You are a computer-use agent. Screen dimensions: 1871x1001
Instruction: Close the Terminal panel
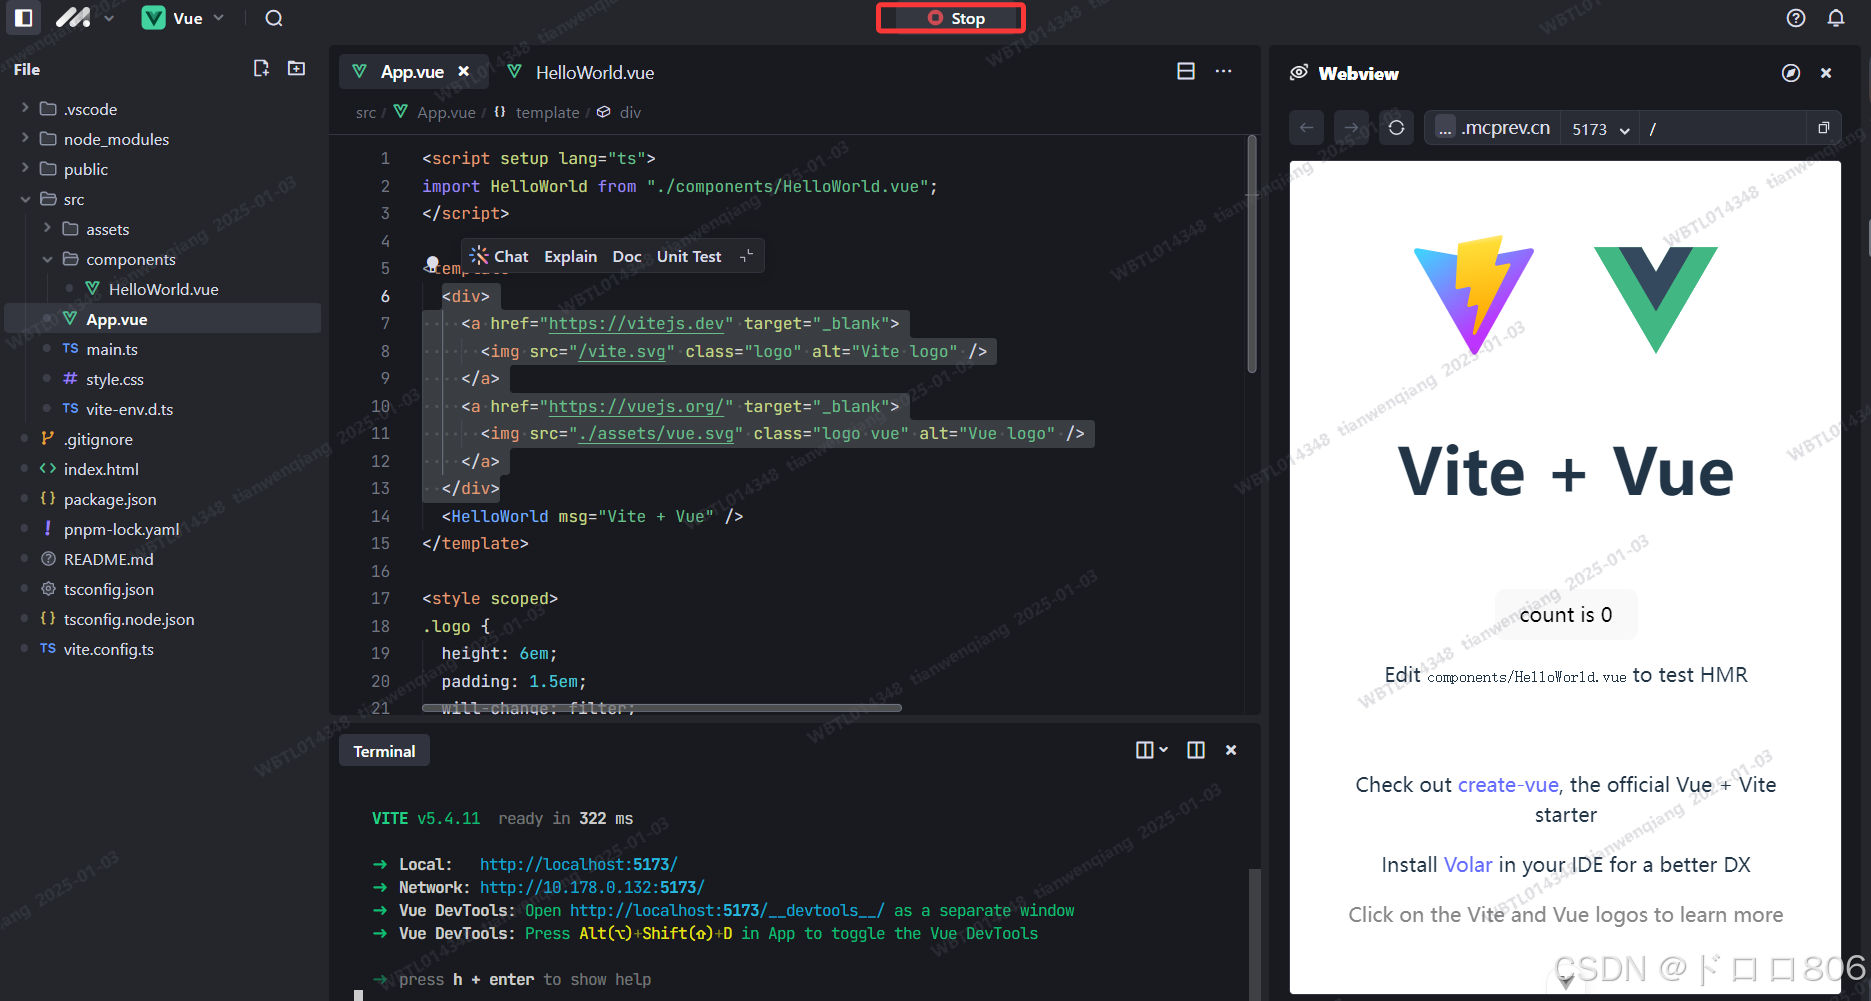point(1231,750)
